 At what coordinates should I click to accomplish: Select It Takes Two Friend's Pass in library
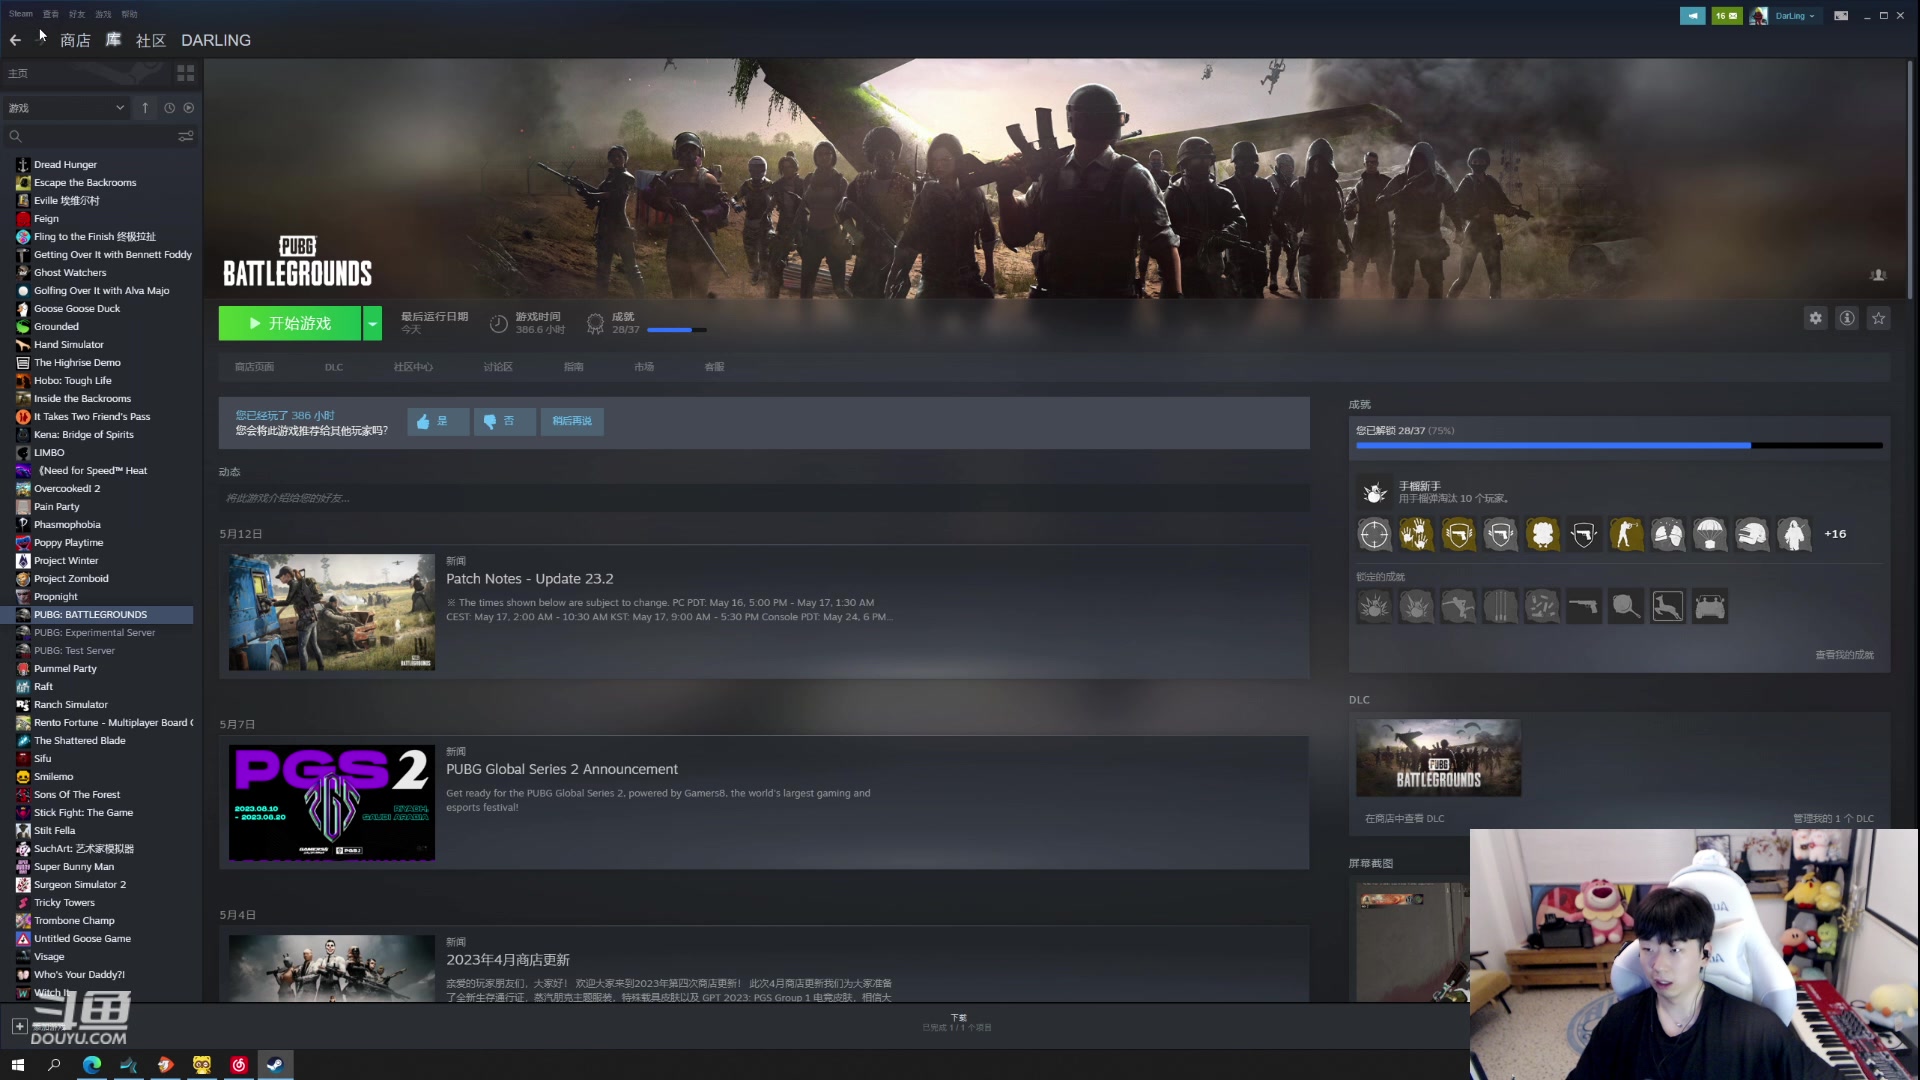[x=92, y=417]
